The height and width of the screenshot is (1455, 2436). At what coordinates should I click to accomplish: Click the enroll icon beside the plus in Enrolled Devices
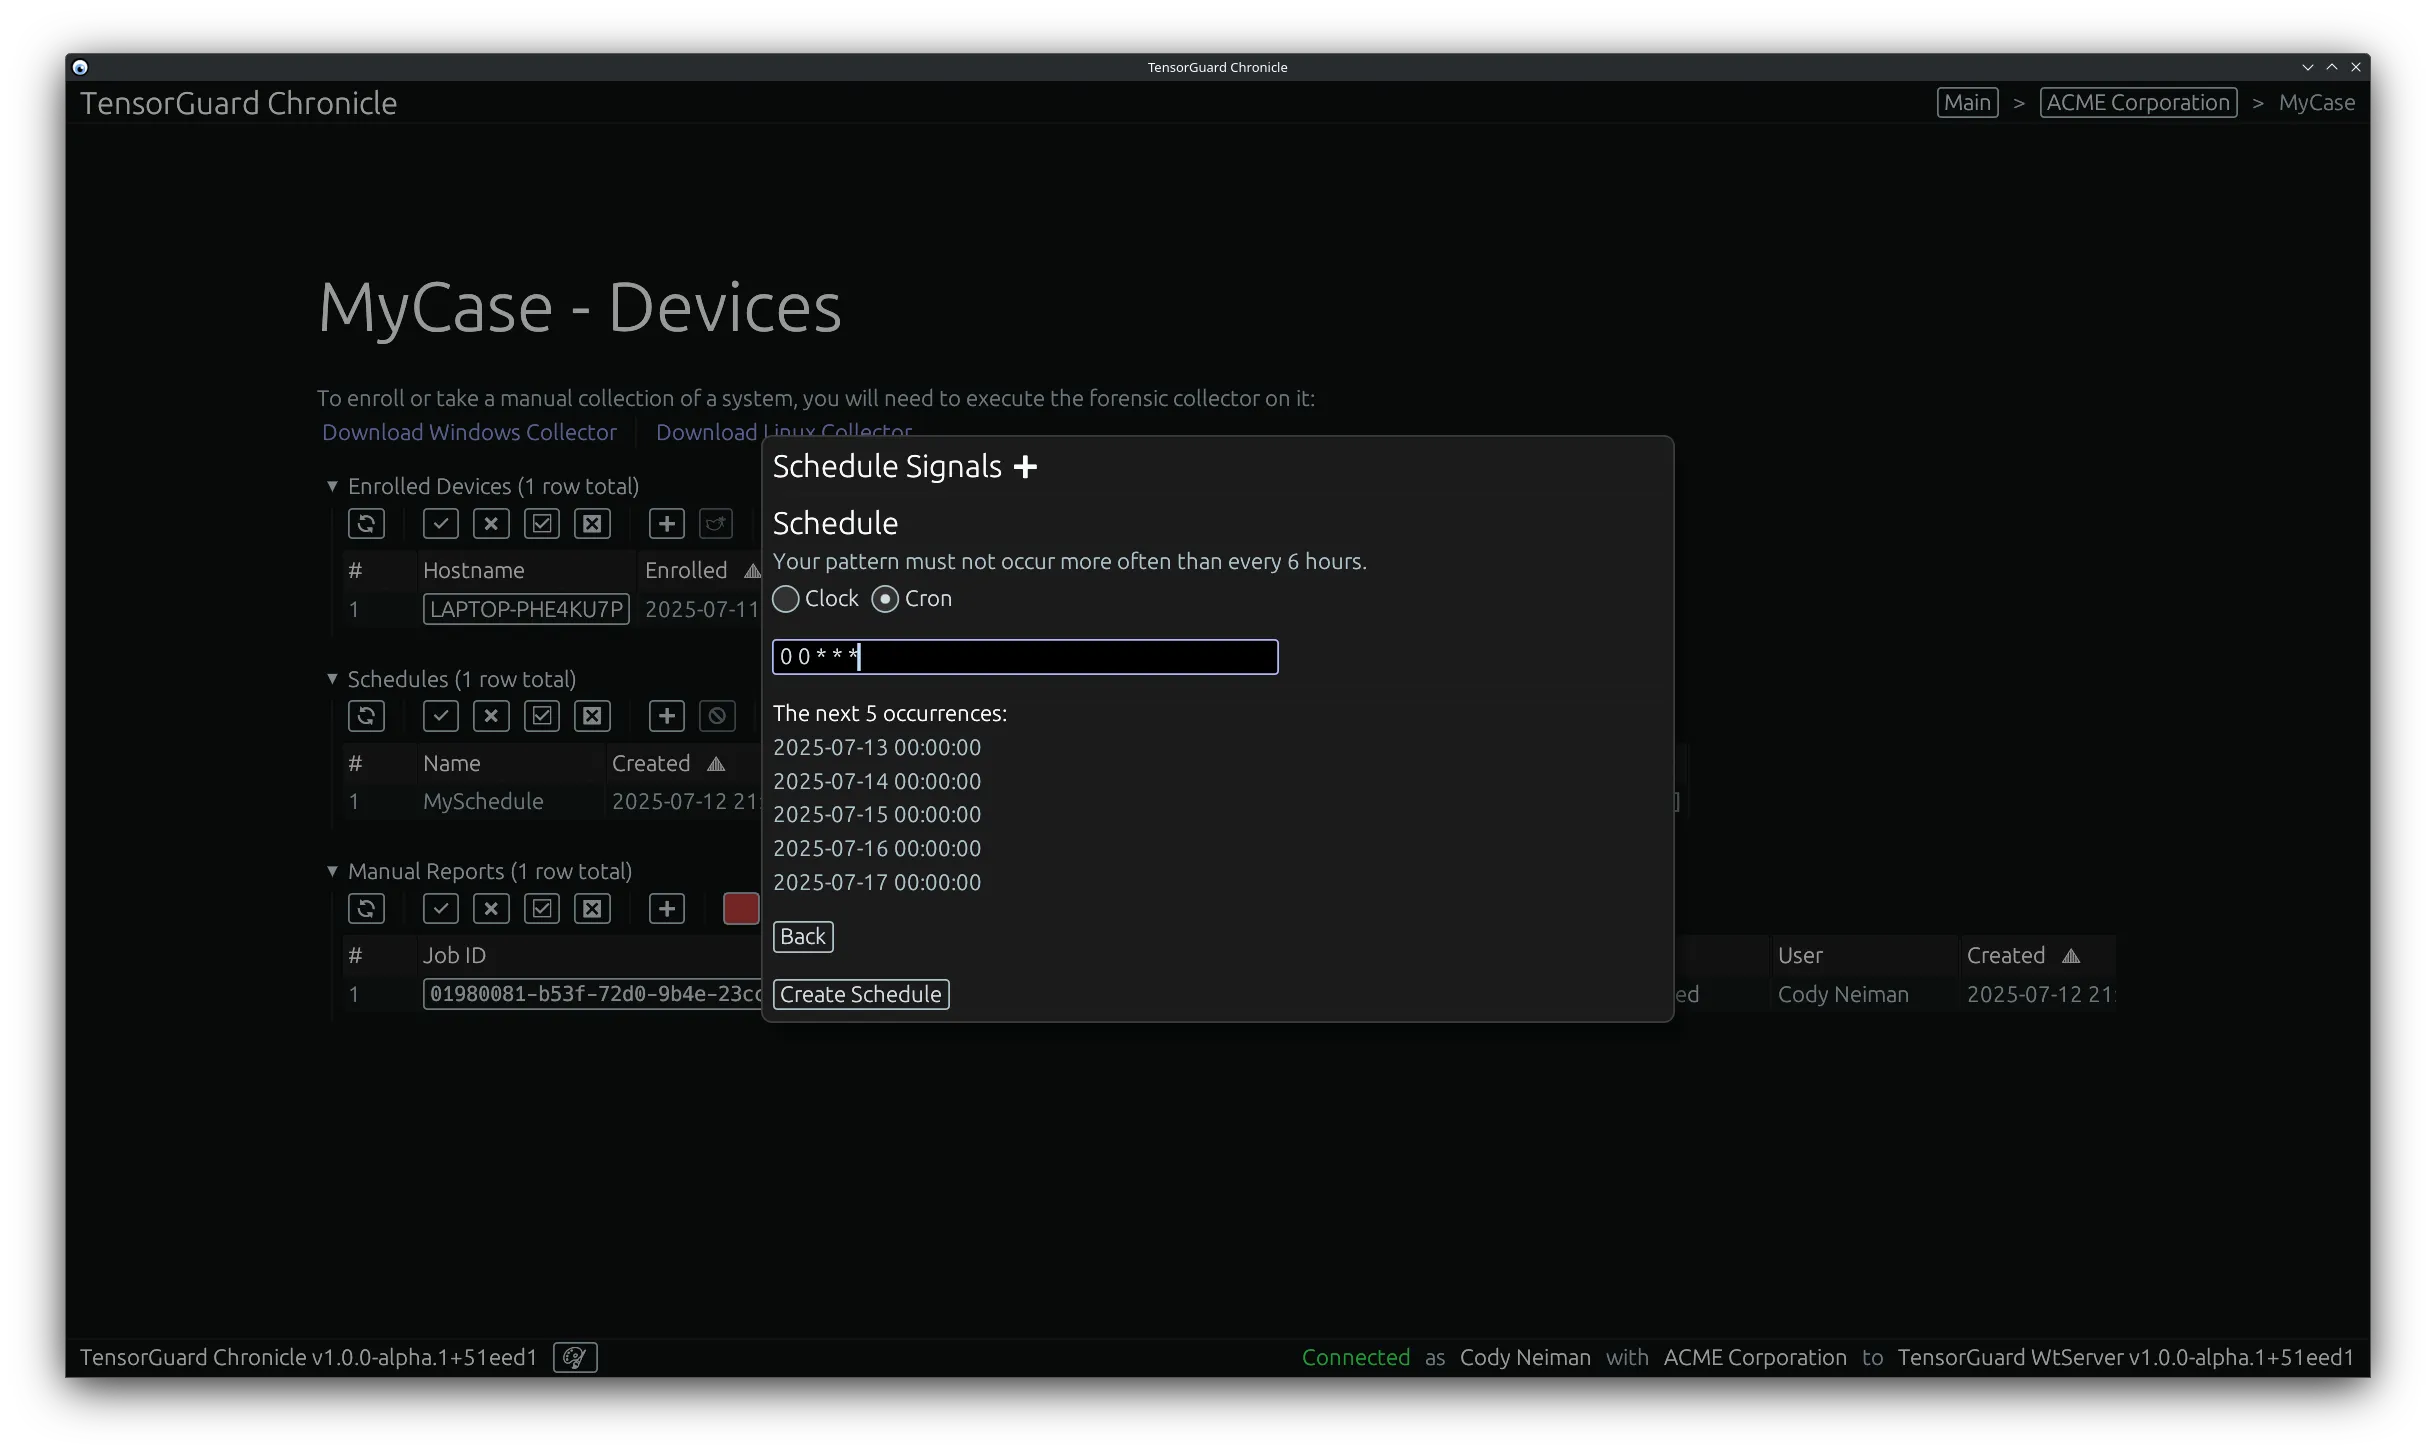[716, 523]
